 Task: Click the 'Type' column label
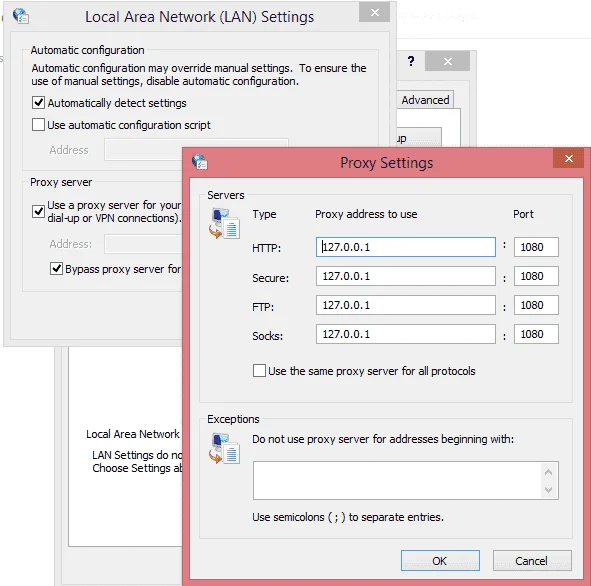tap(264, 214)
